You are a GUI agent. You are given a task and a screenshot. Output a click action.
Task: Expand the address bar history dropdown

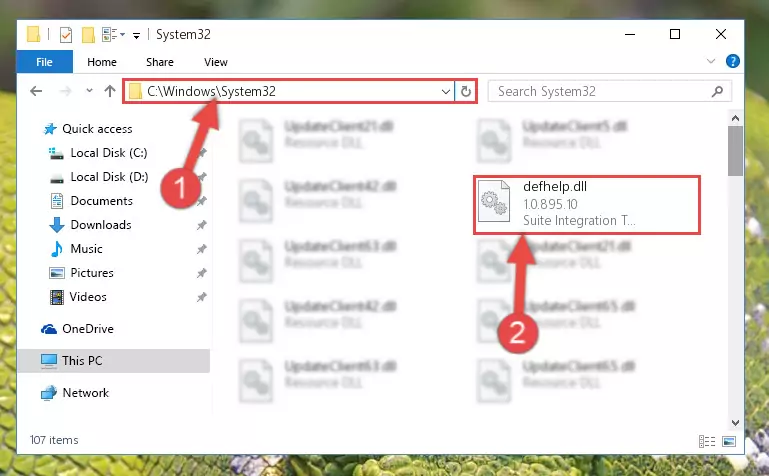click(x=445, y=91)
